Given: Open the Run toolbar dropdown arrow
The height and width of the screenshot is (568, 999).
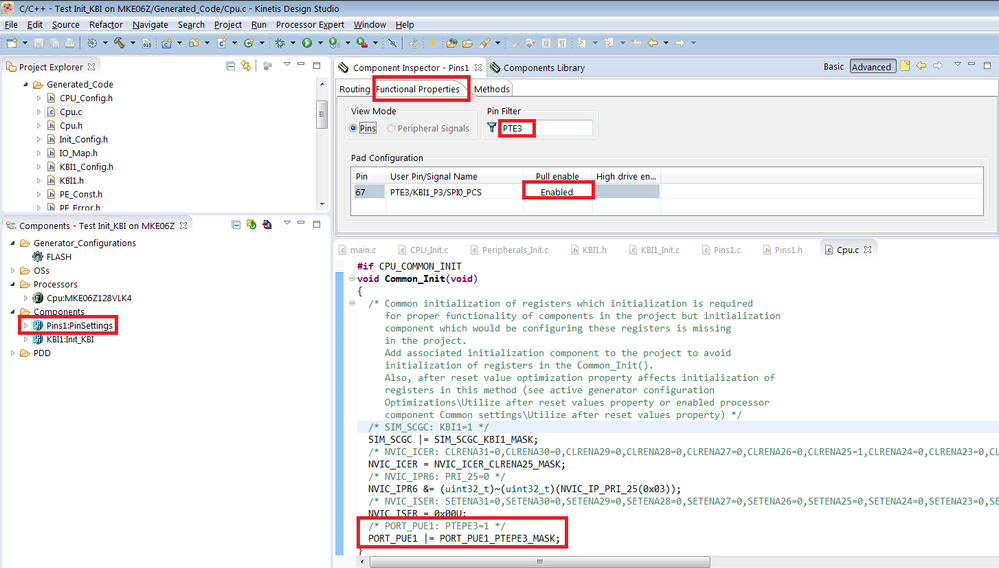Looking at the screenshot, I should (x=320, y=43).
